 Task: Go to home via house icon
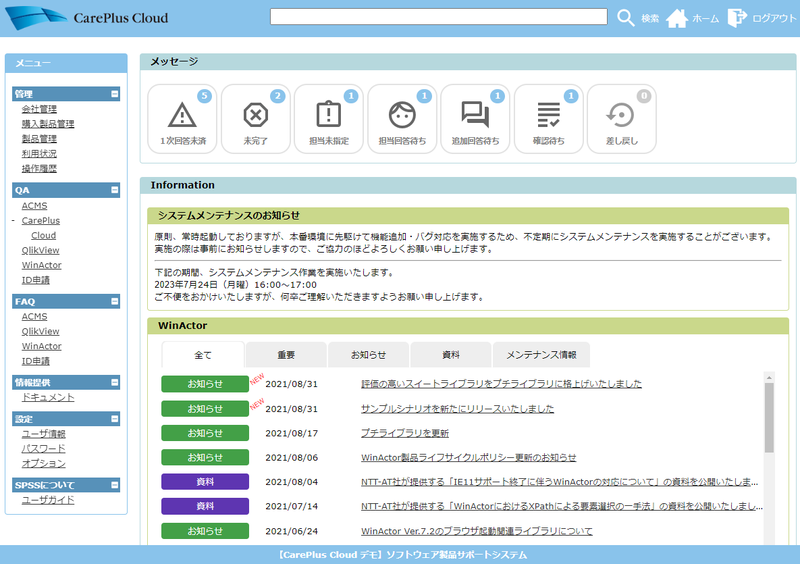(x=677, y=18)
